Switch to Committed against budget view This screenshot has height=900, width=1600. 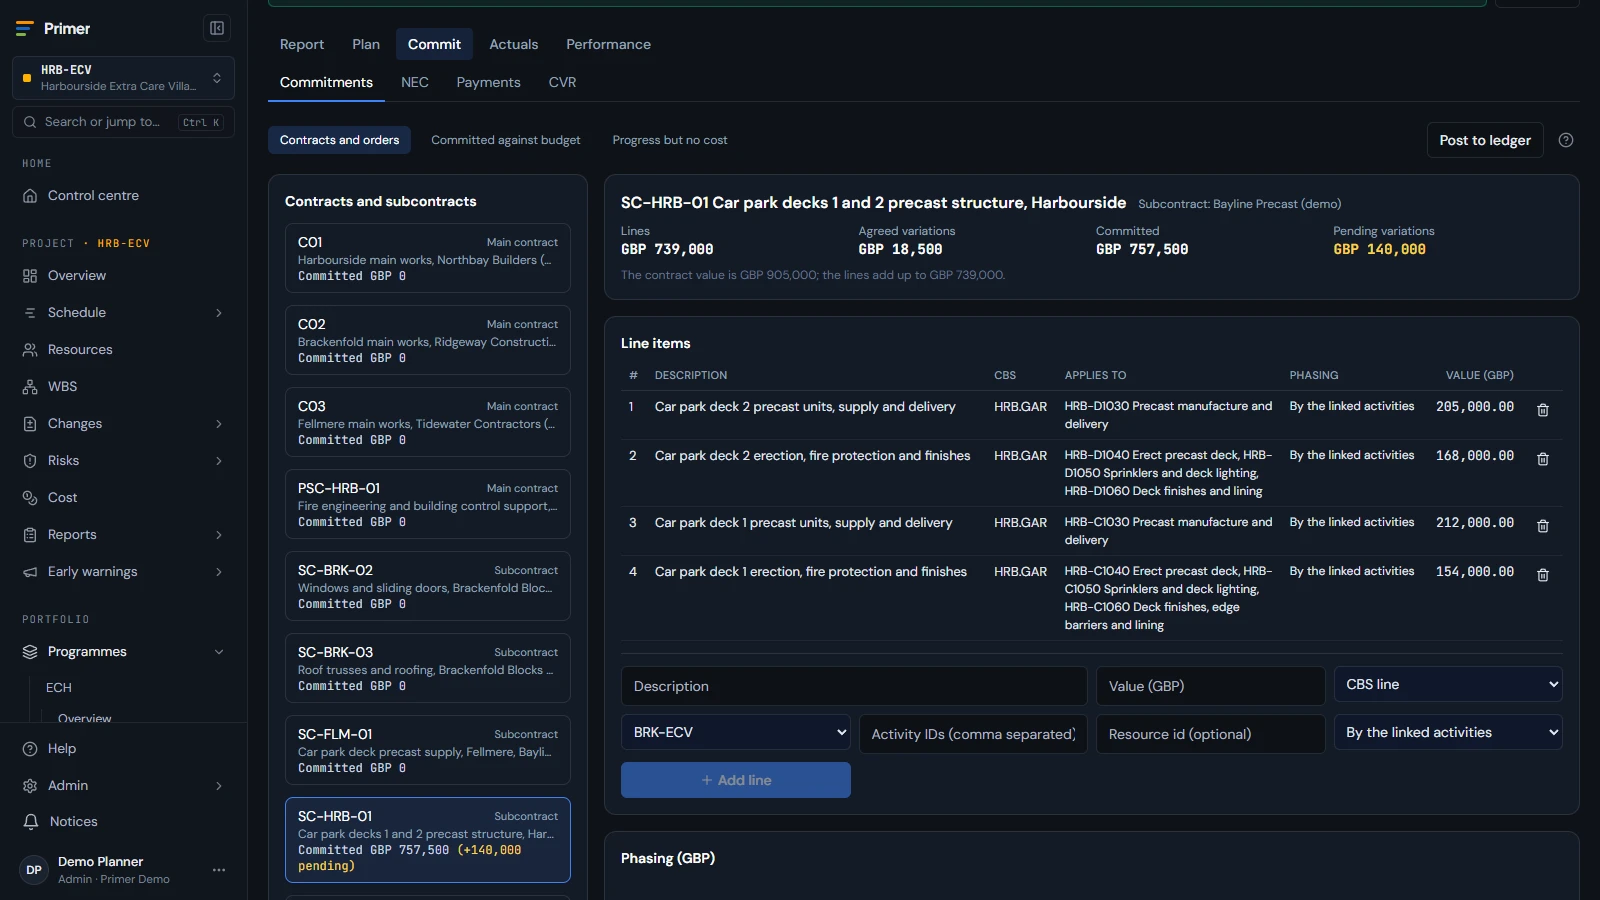pos(505,140)
